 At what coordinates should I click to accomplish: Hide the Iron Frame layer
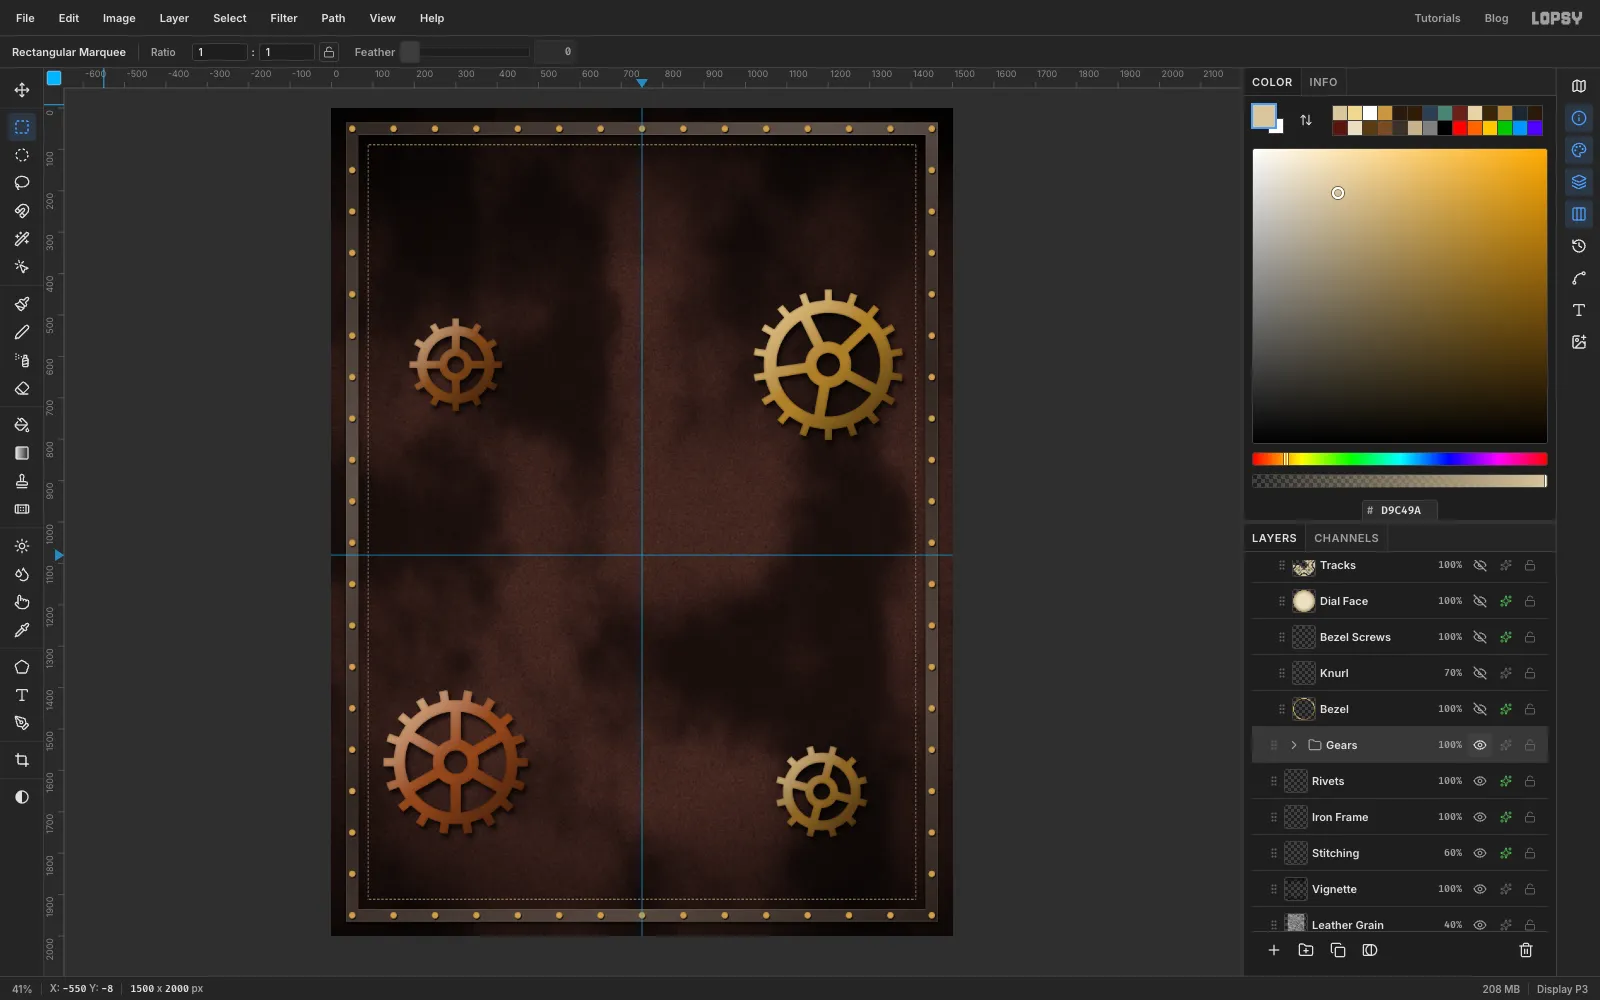[x=1480, y=817]
